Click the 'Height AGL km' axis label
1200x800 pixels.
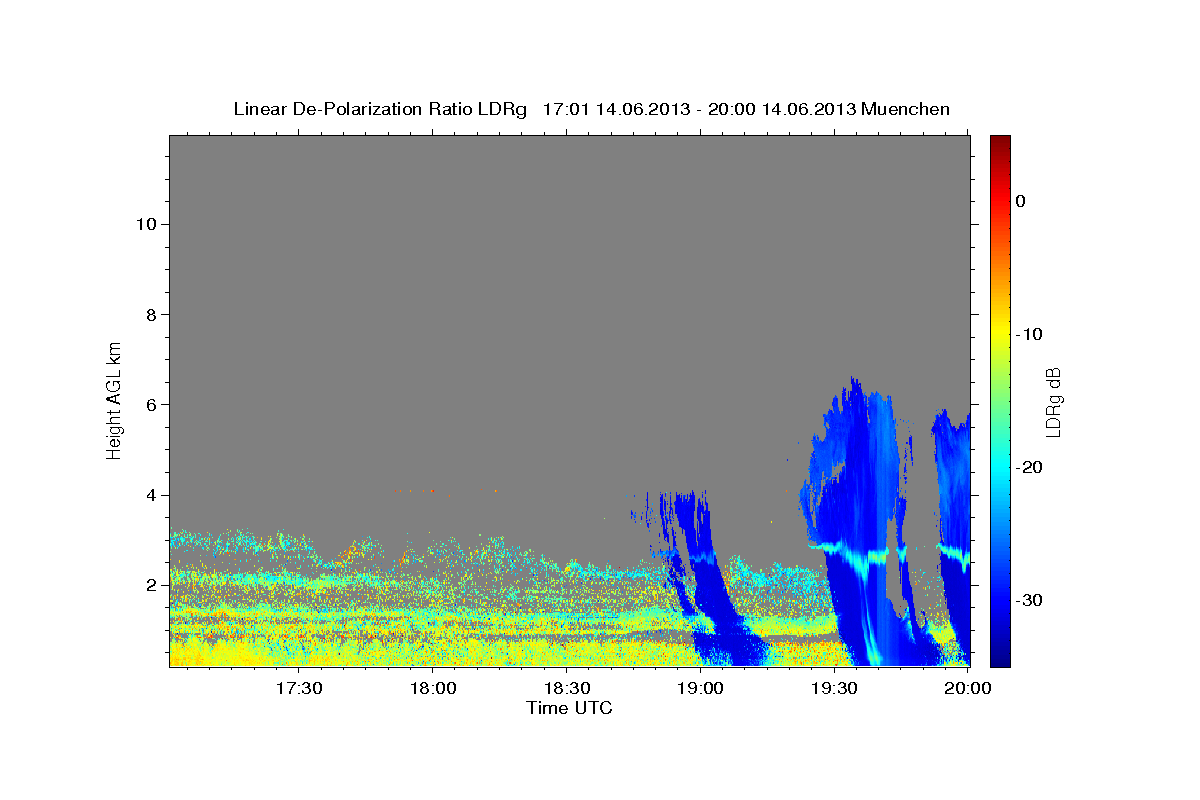[115, 399]
